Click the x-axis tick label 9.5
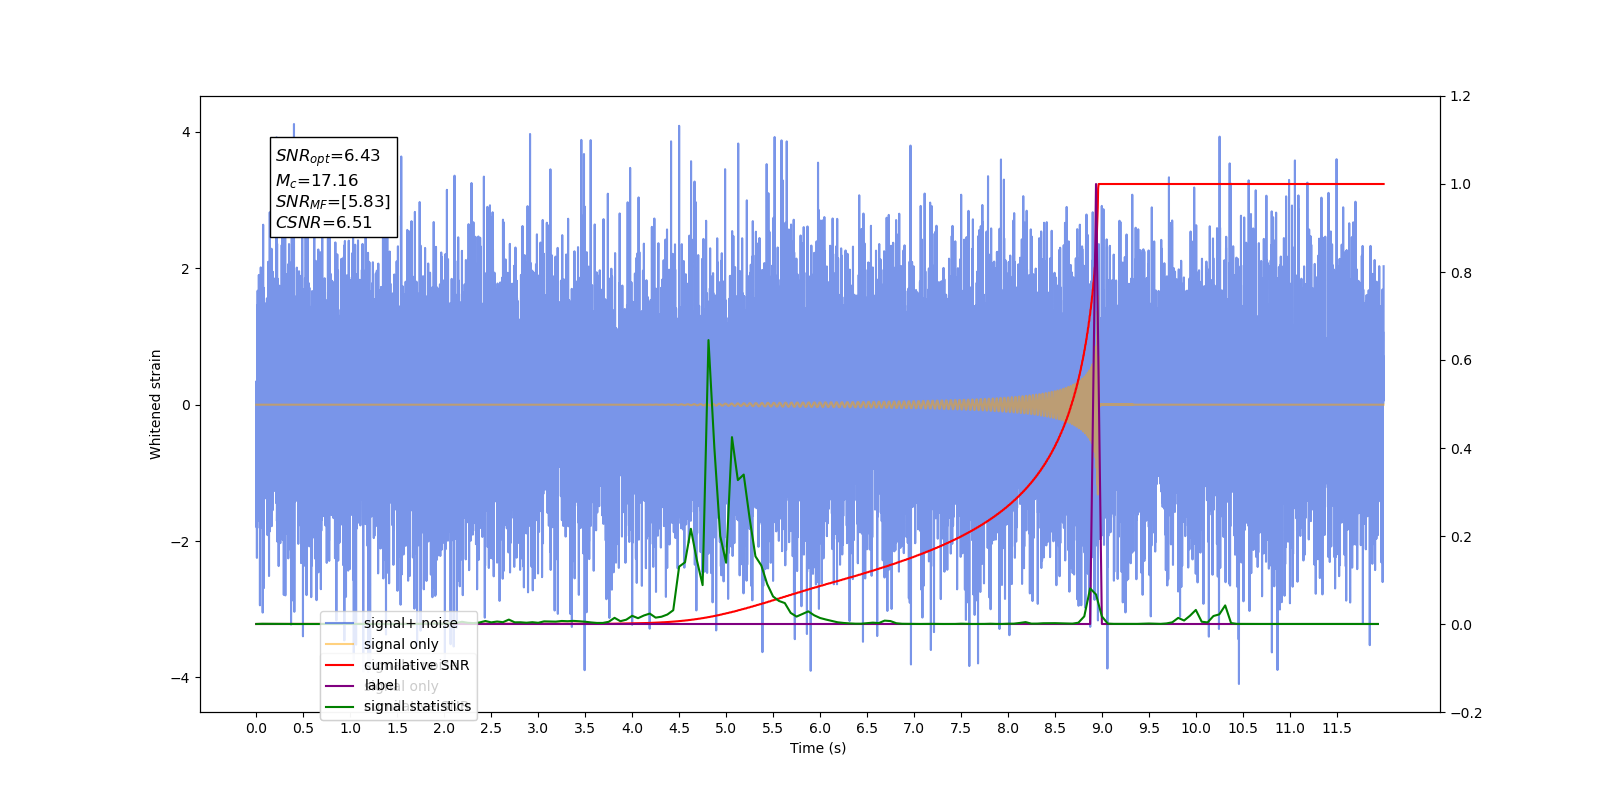The image size is (1600, 800). coord(1149,728)
